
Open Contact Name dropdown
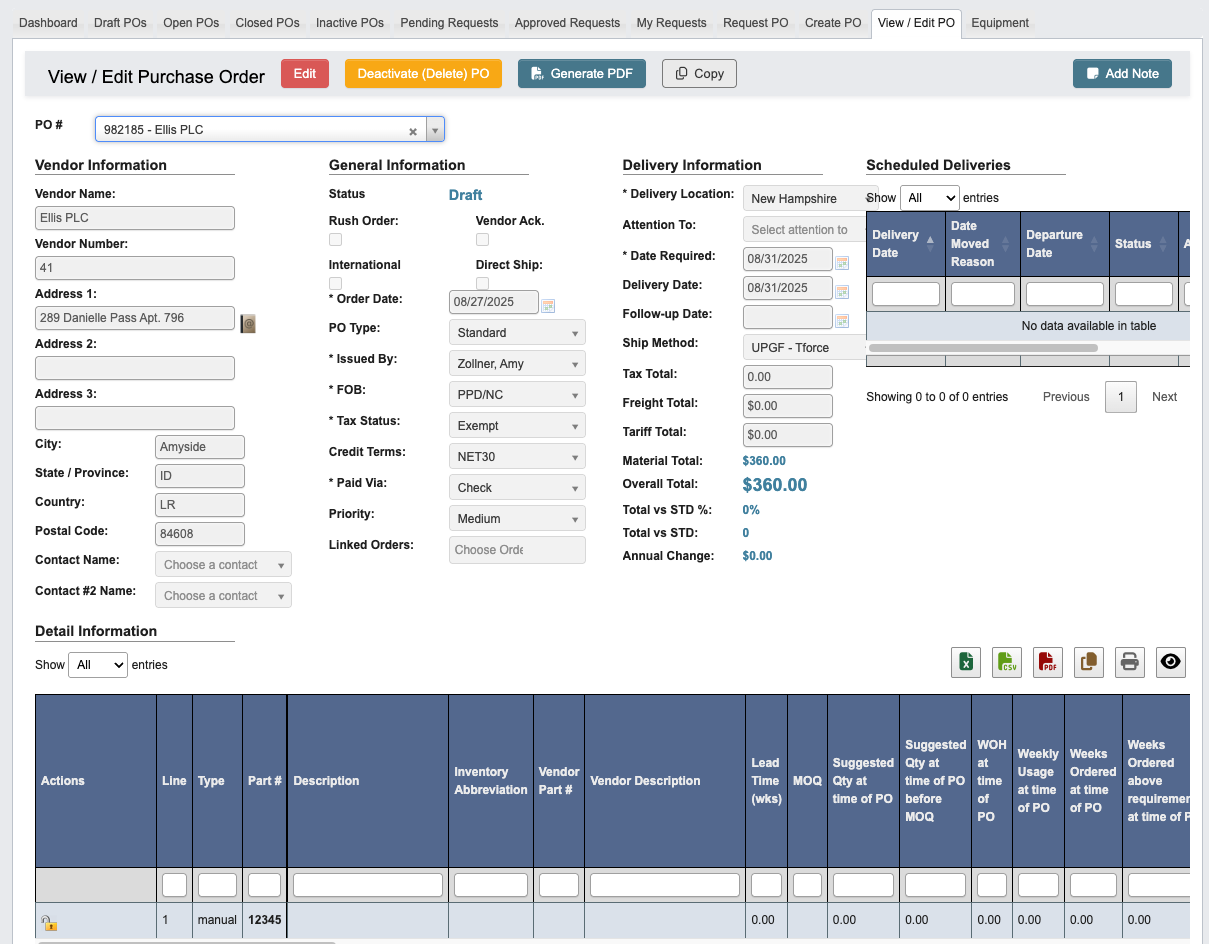tap(223, 565)
